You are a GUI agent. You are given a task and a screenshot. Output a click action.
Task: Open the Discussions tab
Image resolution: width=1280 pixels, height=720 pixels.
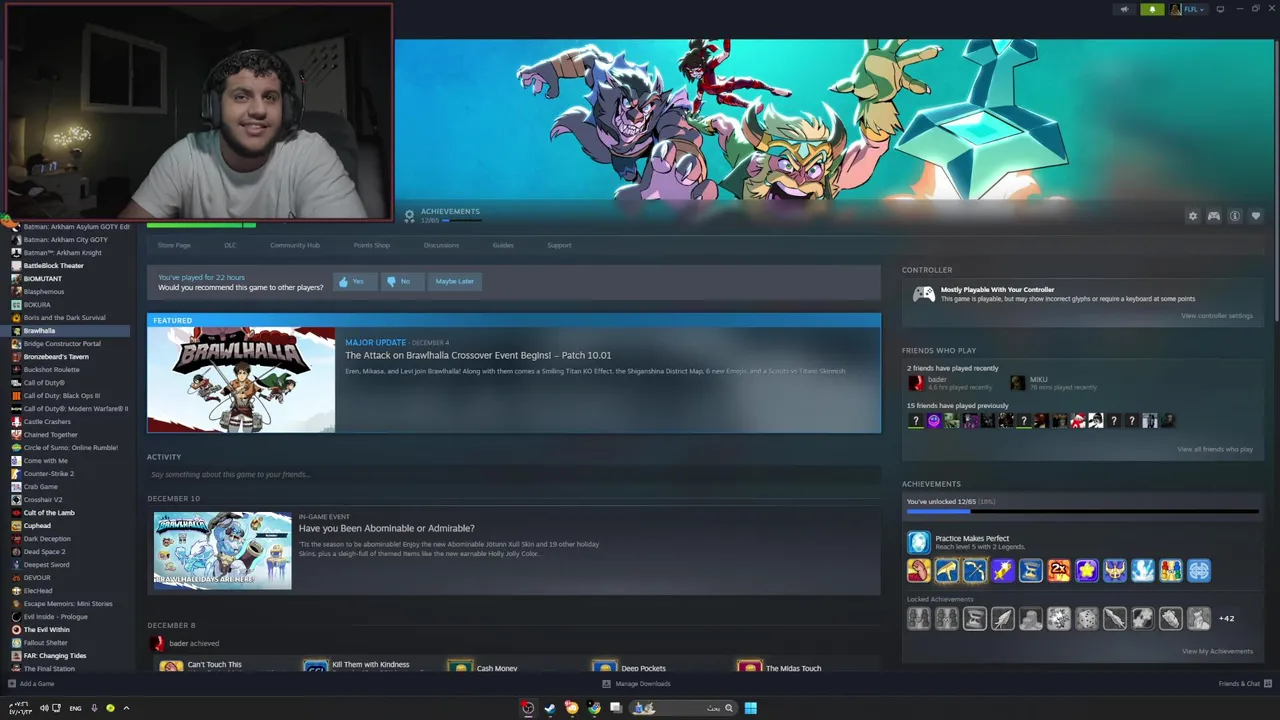click(x=441, y=245)
